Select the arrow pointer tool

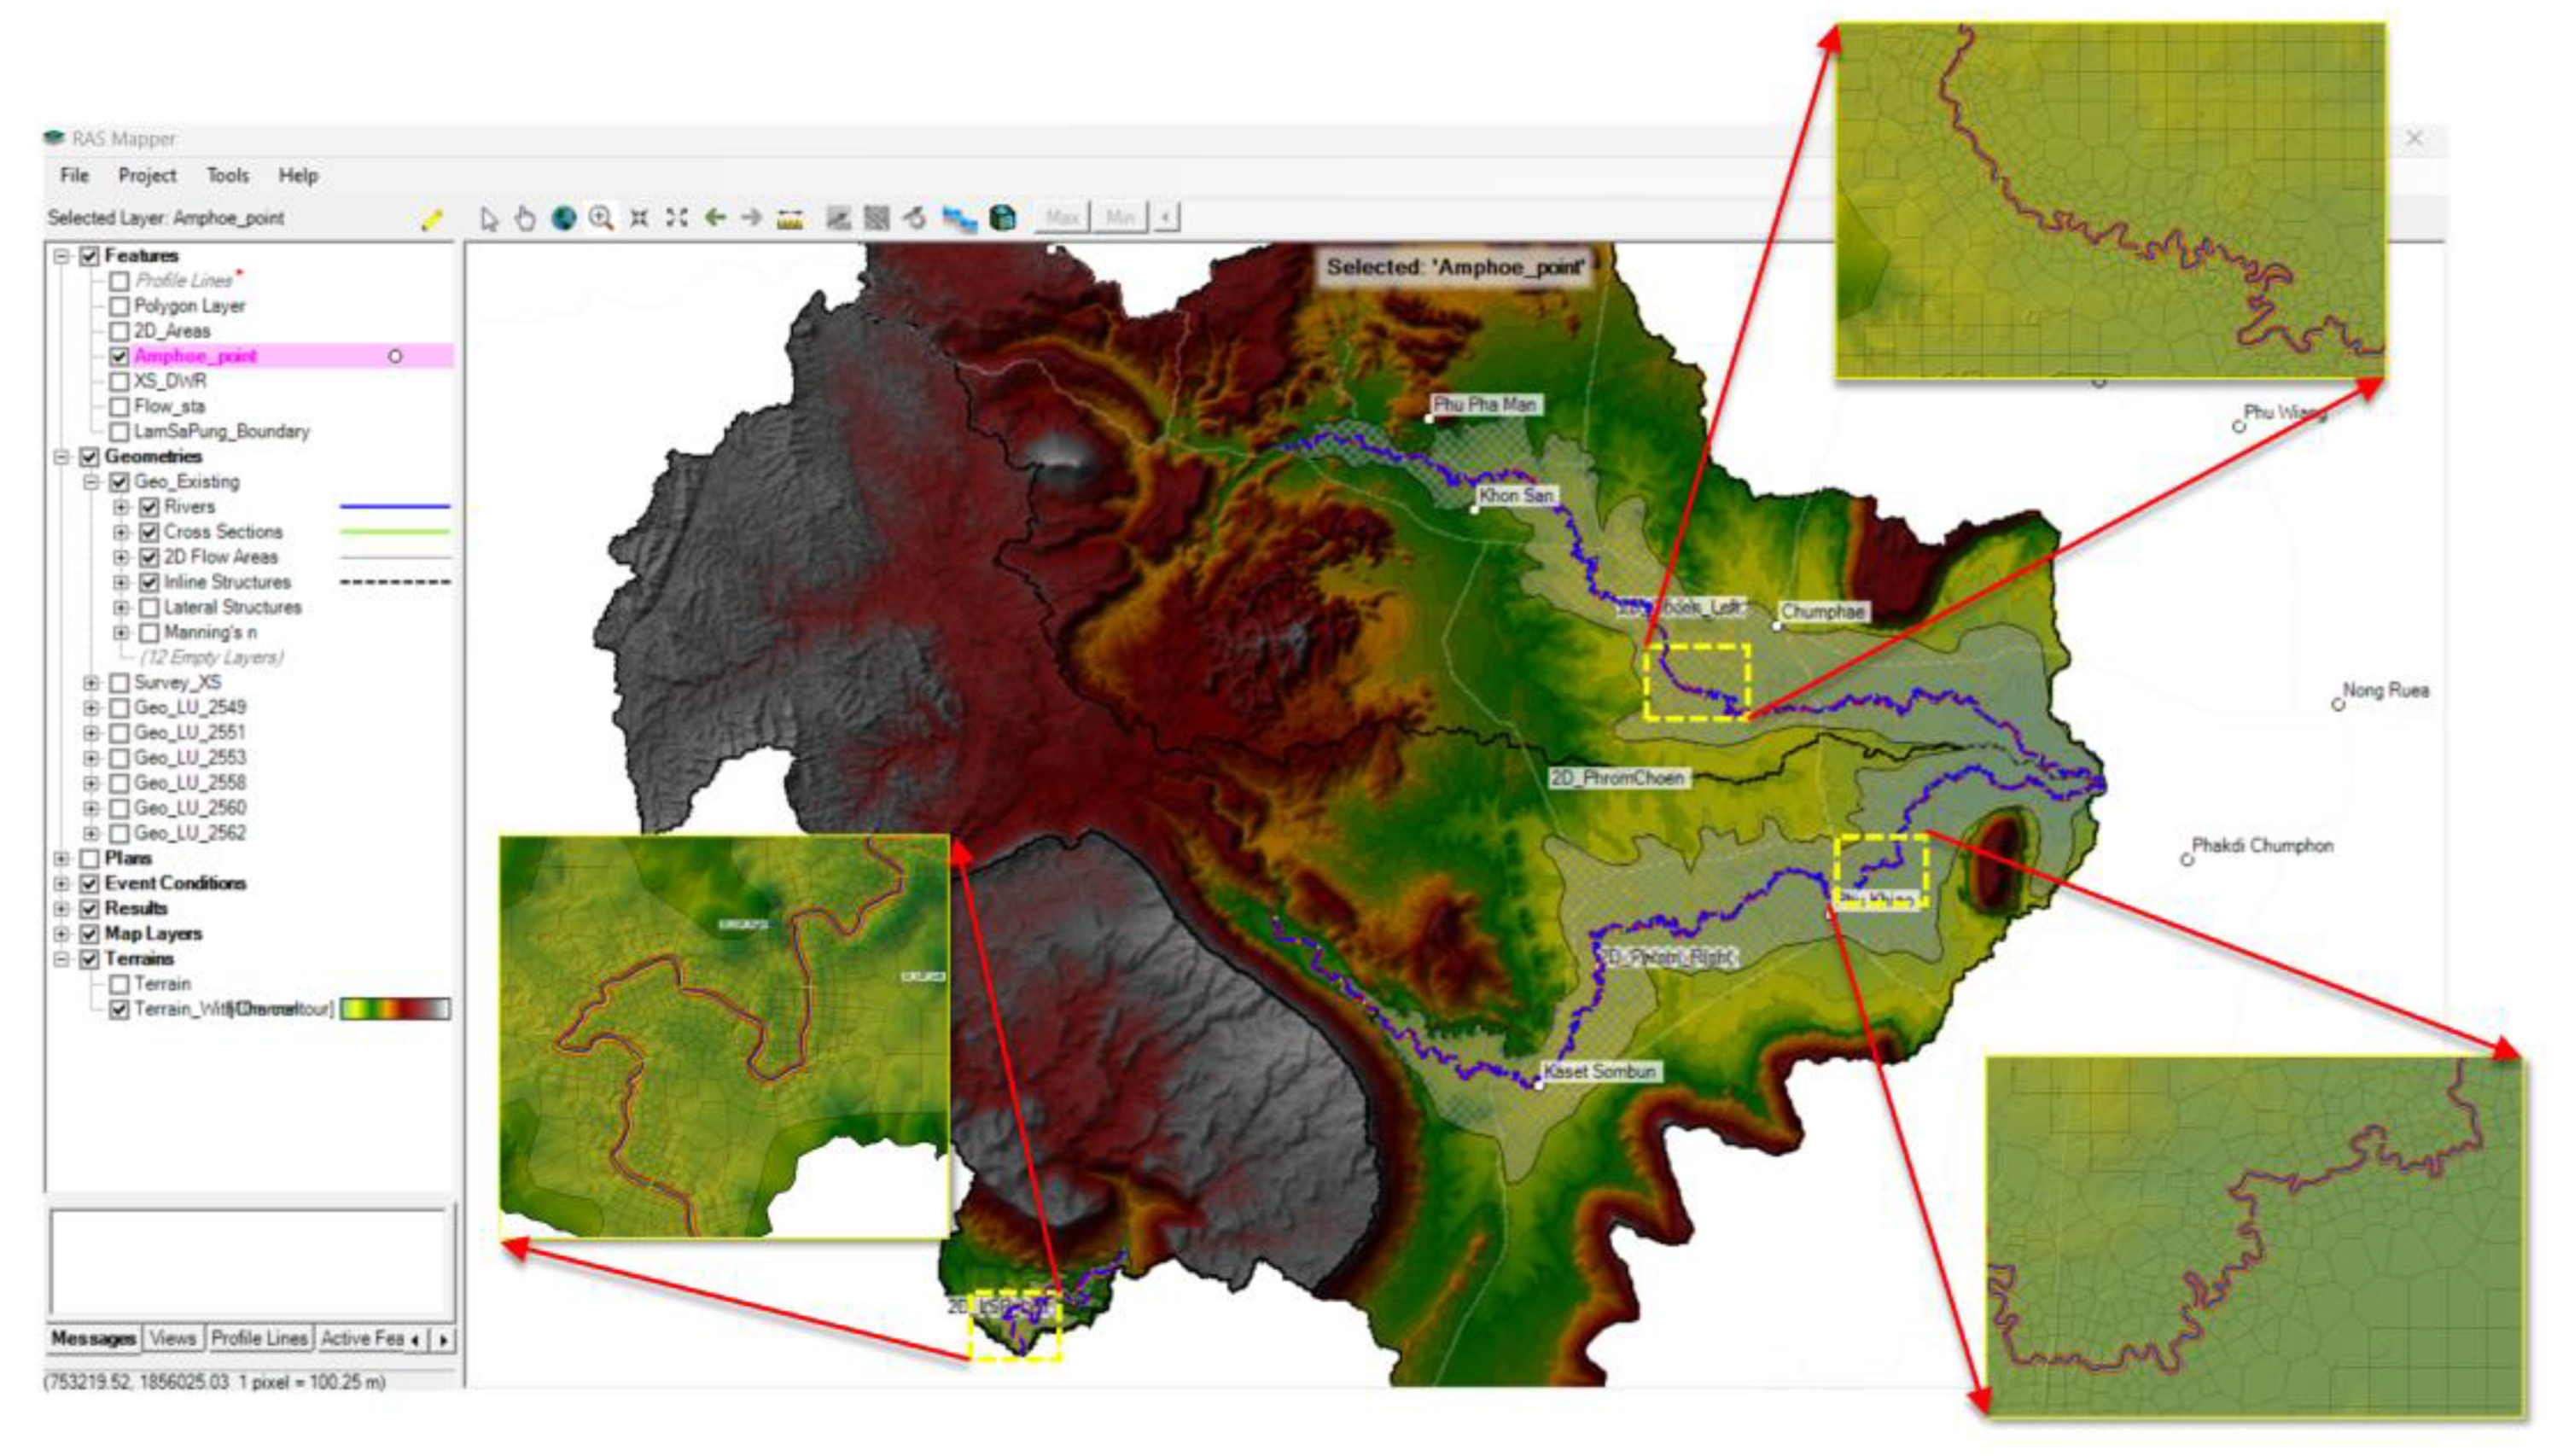pyautogui.click(x=488, y=218)
